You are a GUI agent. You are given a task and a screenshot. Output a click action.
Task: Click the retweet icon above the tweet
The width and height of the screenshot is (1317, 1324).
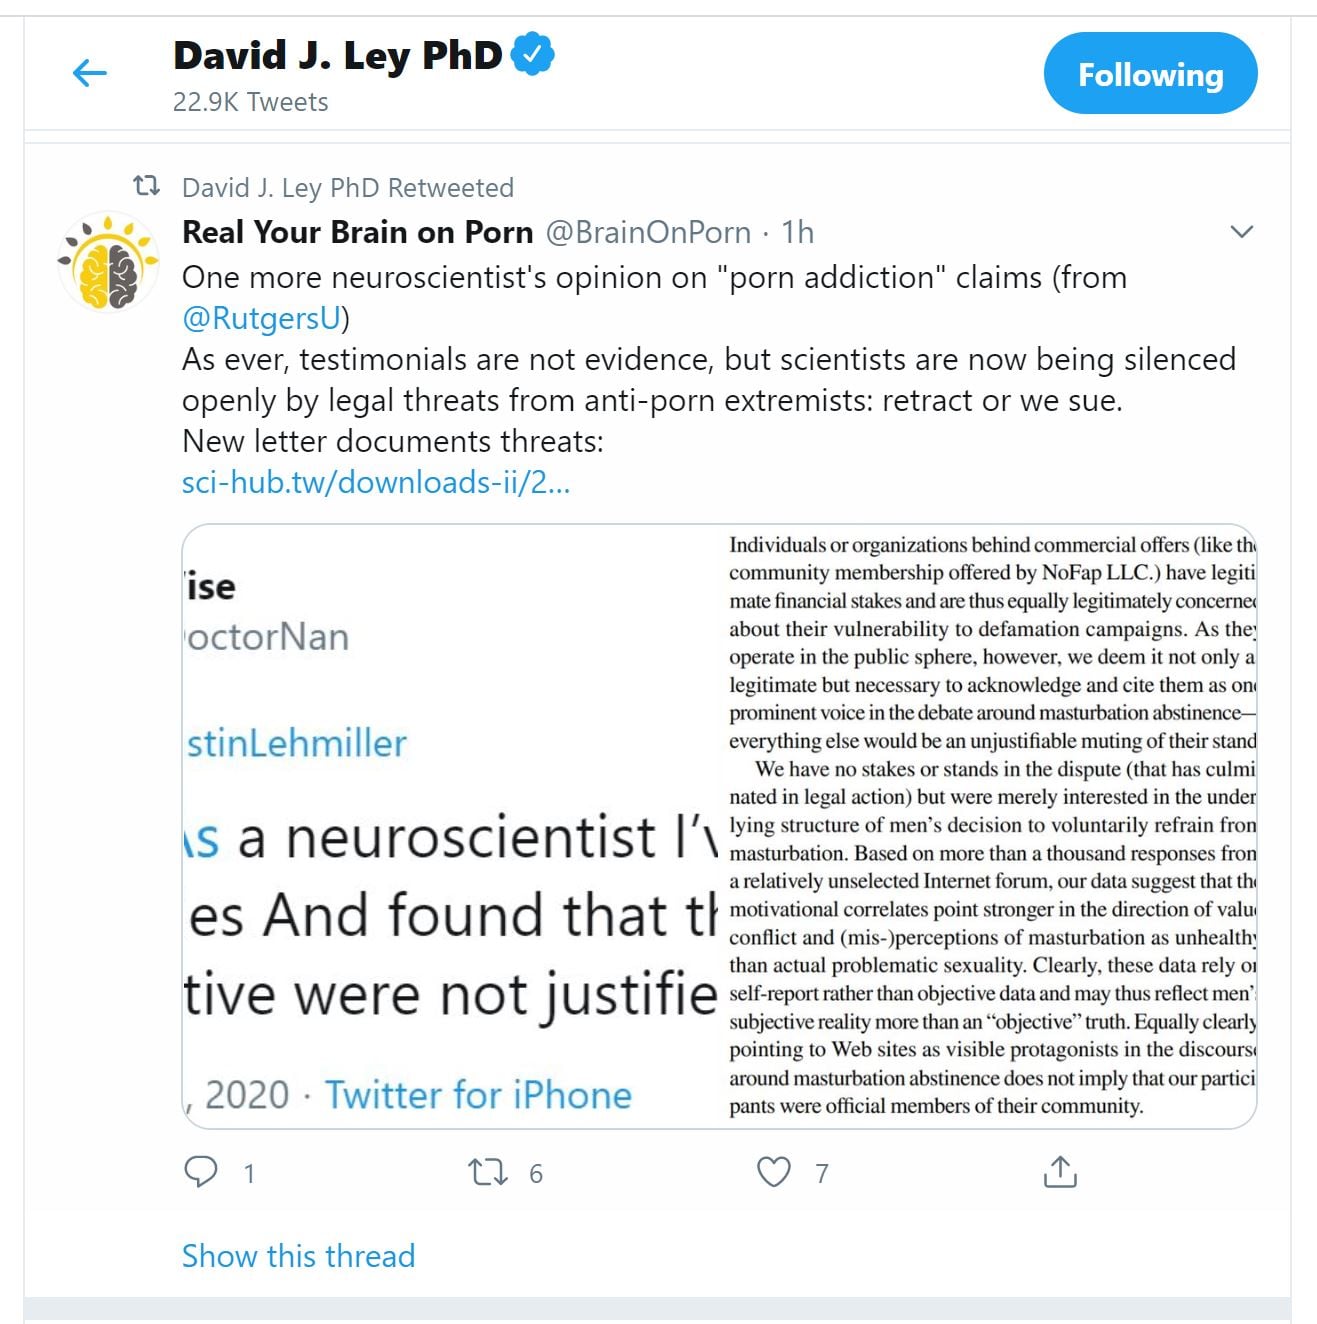pos(147,186)
